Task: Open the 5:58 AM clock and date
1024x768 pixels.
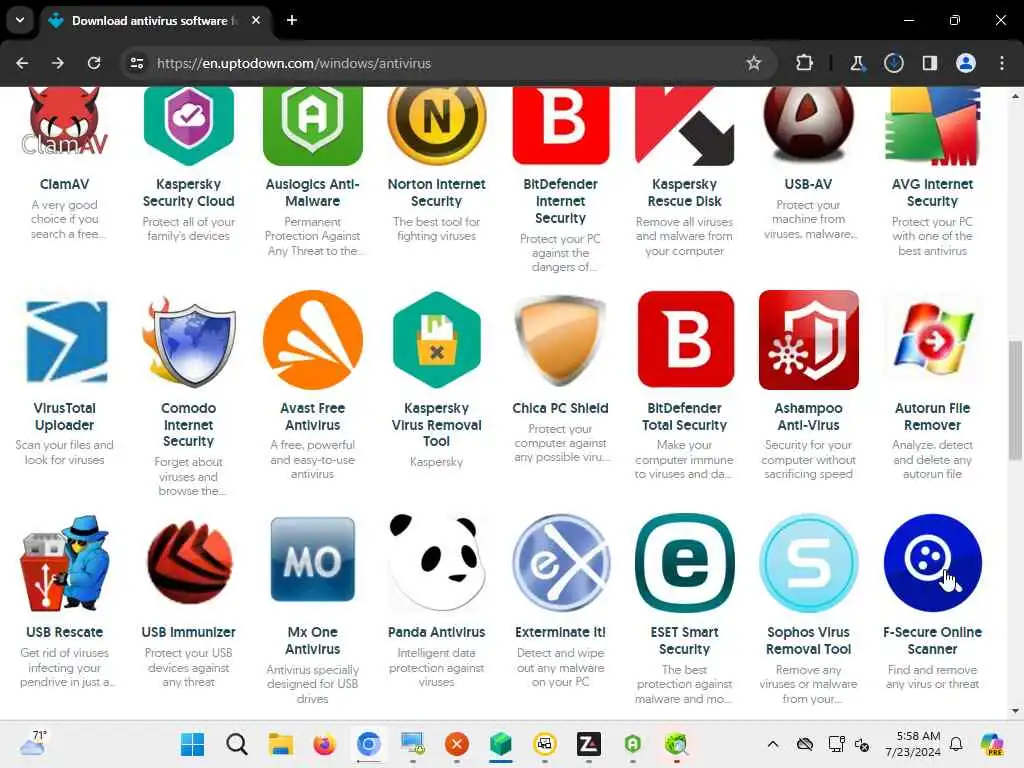Action: pos(912,744)
